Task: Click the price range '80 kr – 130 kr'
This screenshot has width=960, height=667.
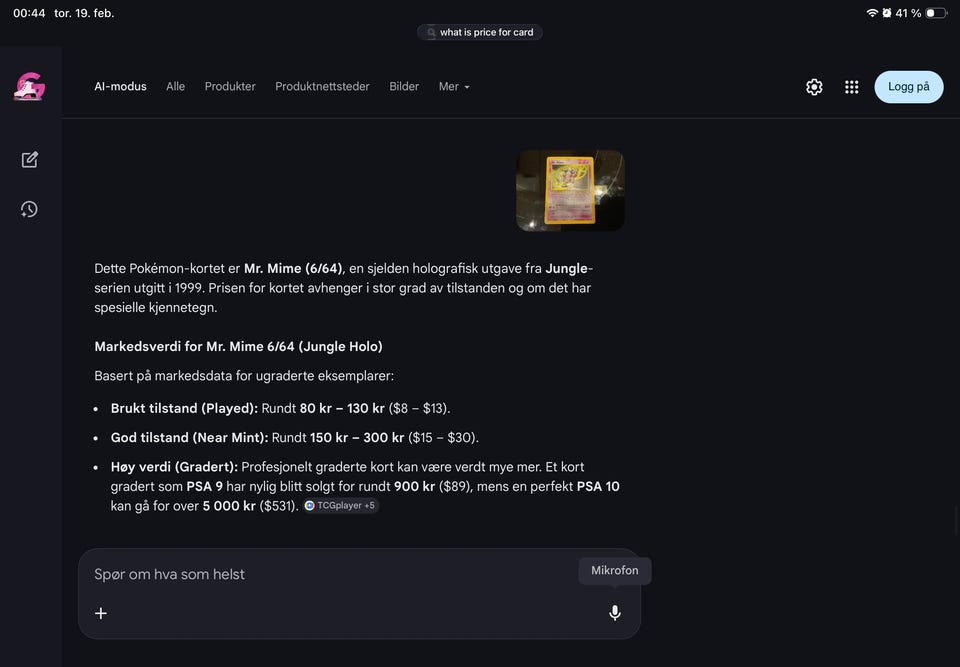Action: tap(342, 409)
